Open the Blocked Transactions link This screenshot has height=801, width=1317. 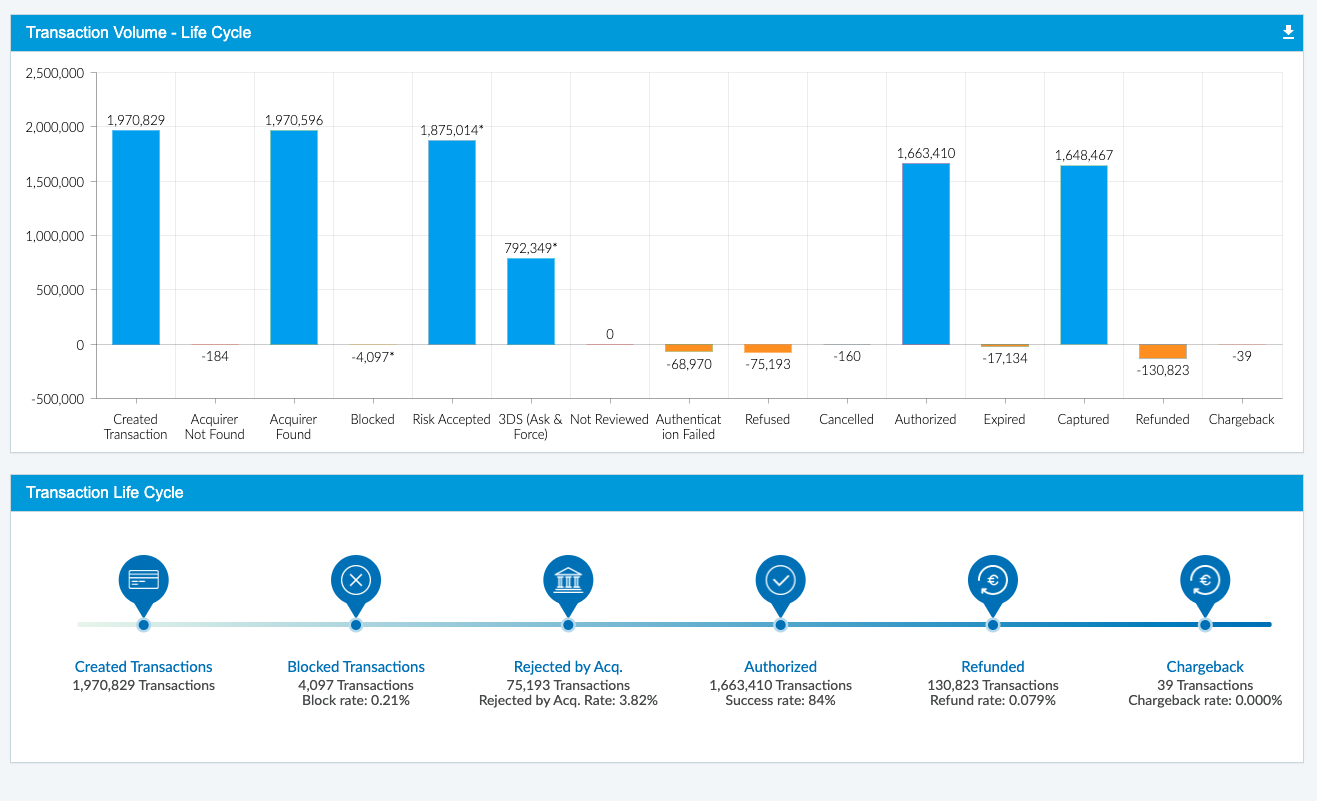click(355, 666)
